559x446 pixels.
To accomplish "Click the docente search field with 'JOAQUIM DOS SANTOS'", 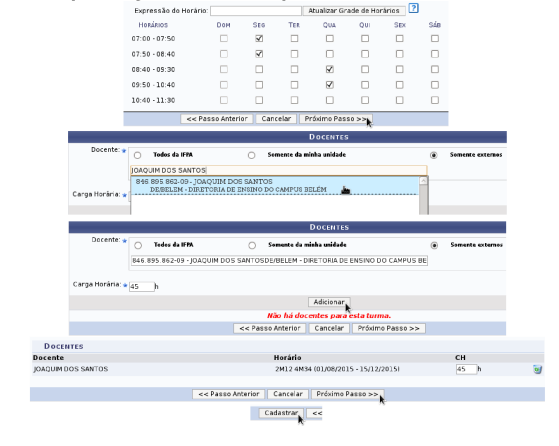I will coord(278,170).
